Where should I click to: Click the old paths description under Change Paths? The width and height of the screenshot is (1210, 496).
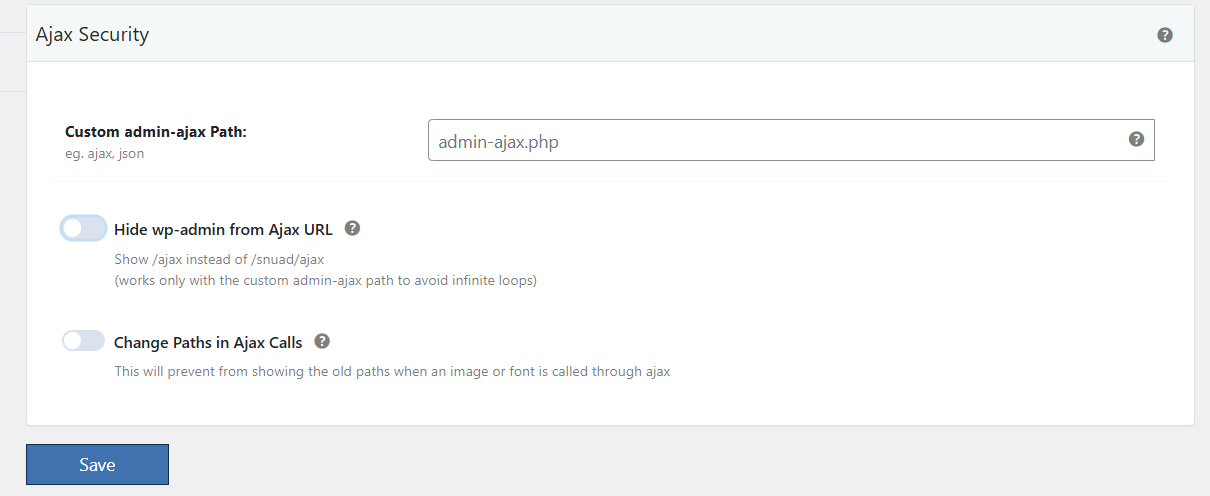pos(392,372)
